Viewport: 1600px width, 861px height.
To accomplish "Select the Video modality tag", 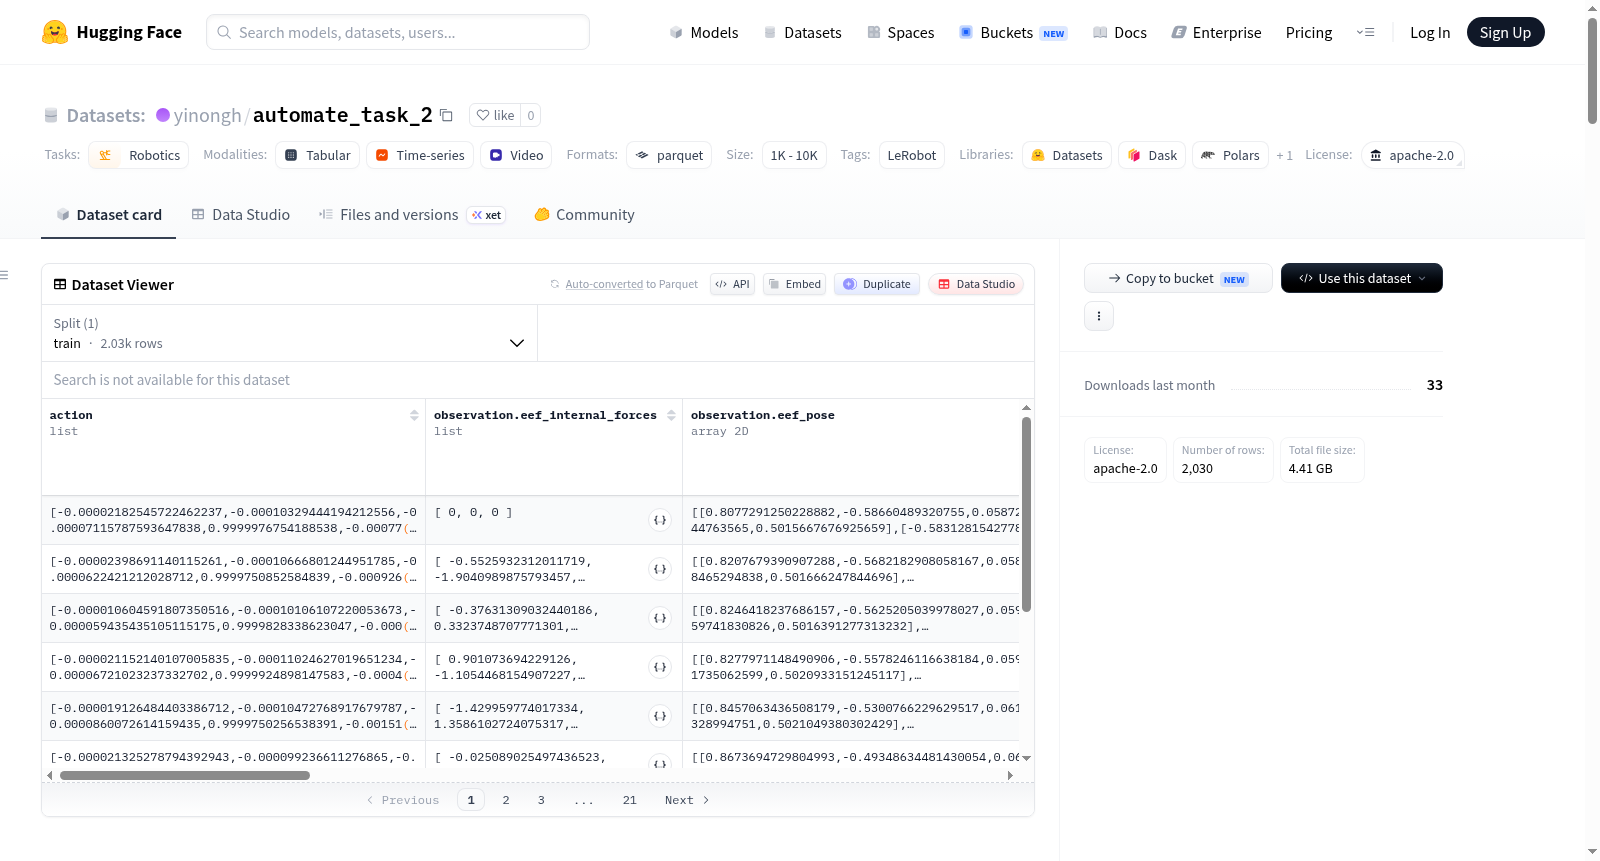I will click(516, 155).
